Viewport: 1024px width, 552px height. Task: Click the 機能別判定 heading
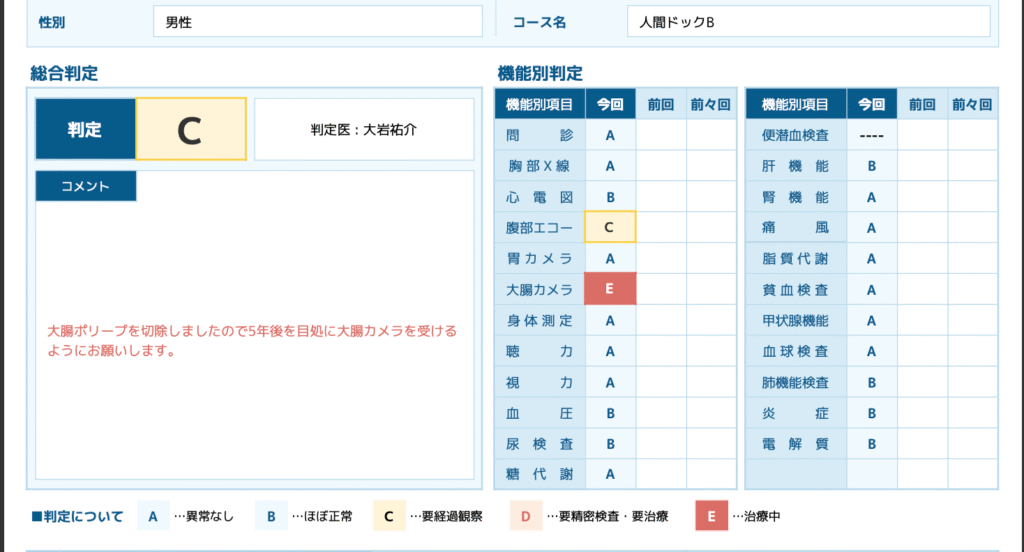tap(539, 73)
